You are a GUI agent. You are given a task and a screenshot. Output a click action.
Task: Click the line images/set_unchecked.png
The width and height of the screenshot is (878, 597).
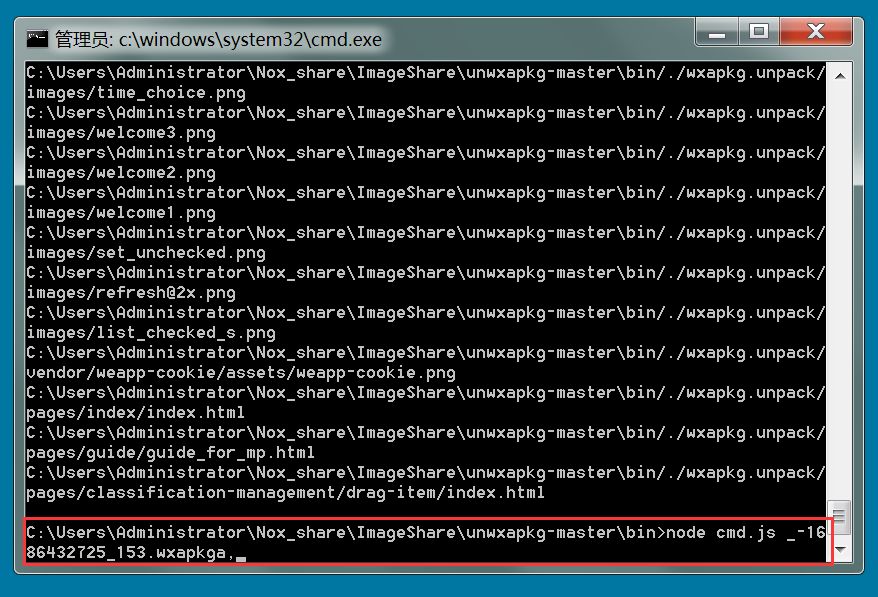click(x=146, y=253)
